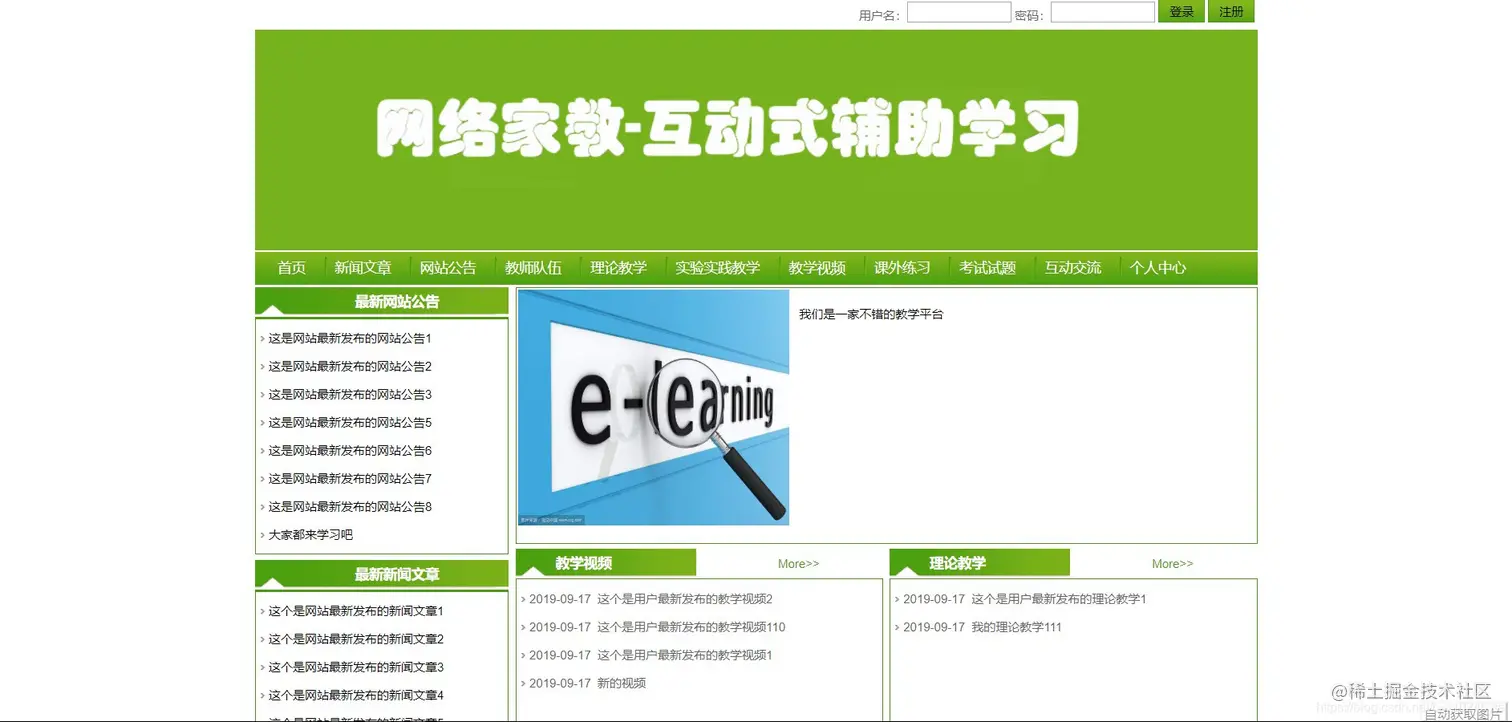Open the 大家都来学习吧 announcement
This screenshot has width=1512, height=722.
(309, 534)
